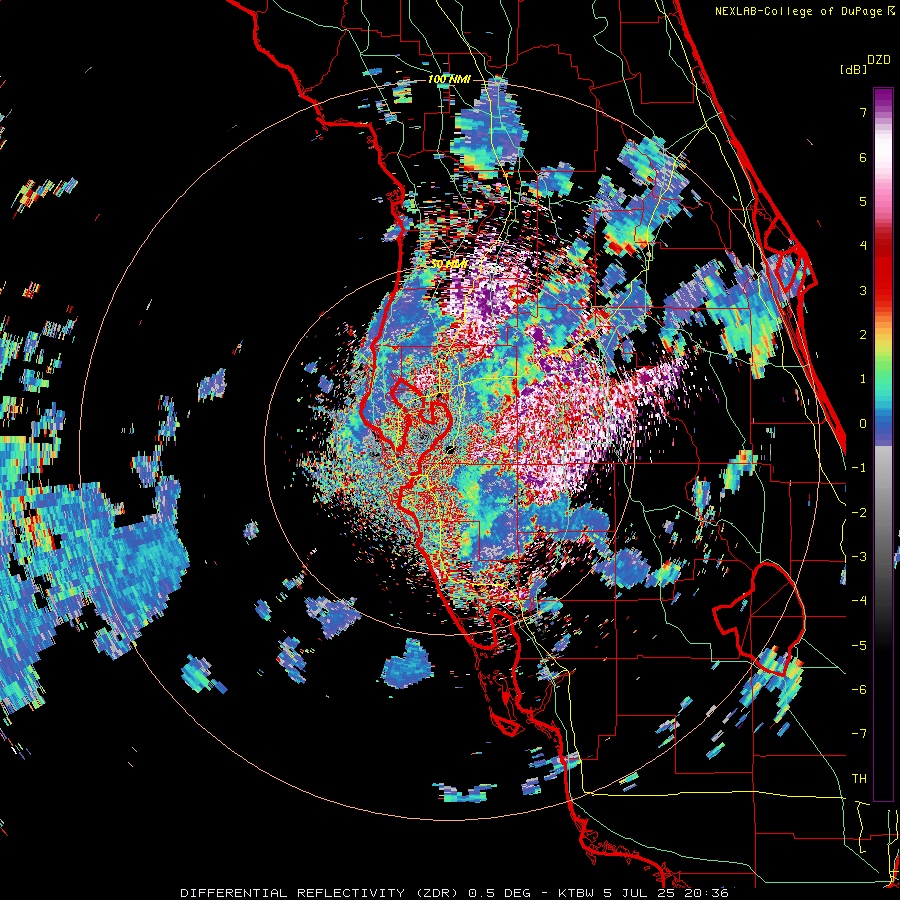Image resolution: width=900 pixels, height=900 pixels.
Task: Click the 100 NMI range ring label
Action: [449, 79]
